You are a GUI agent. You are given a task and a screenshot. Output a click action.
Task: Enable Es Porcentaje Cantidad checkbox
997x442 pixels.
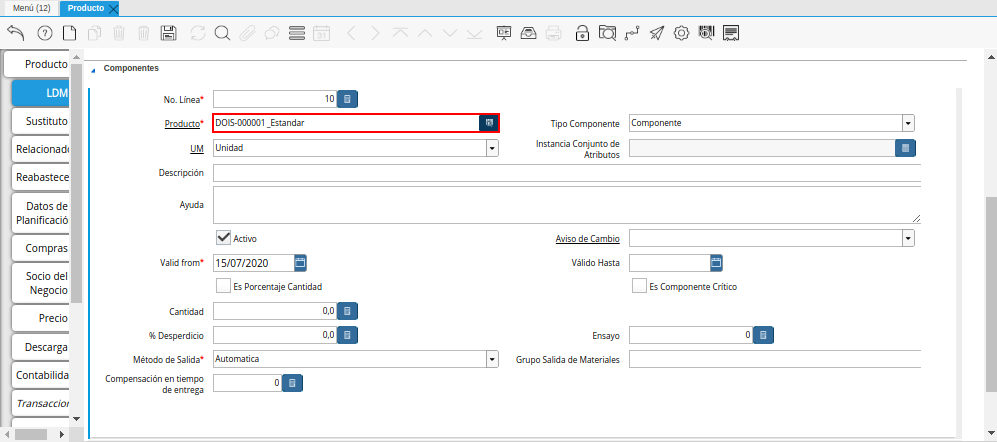tap(224, 286)
